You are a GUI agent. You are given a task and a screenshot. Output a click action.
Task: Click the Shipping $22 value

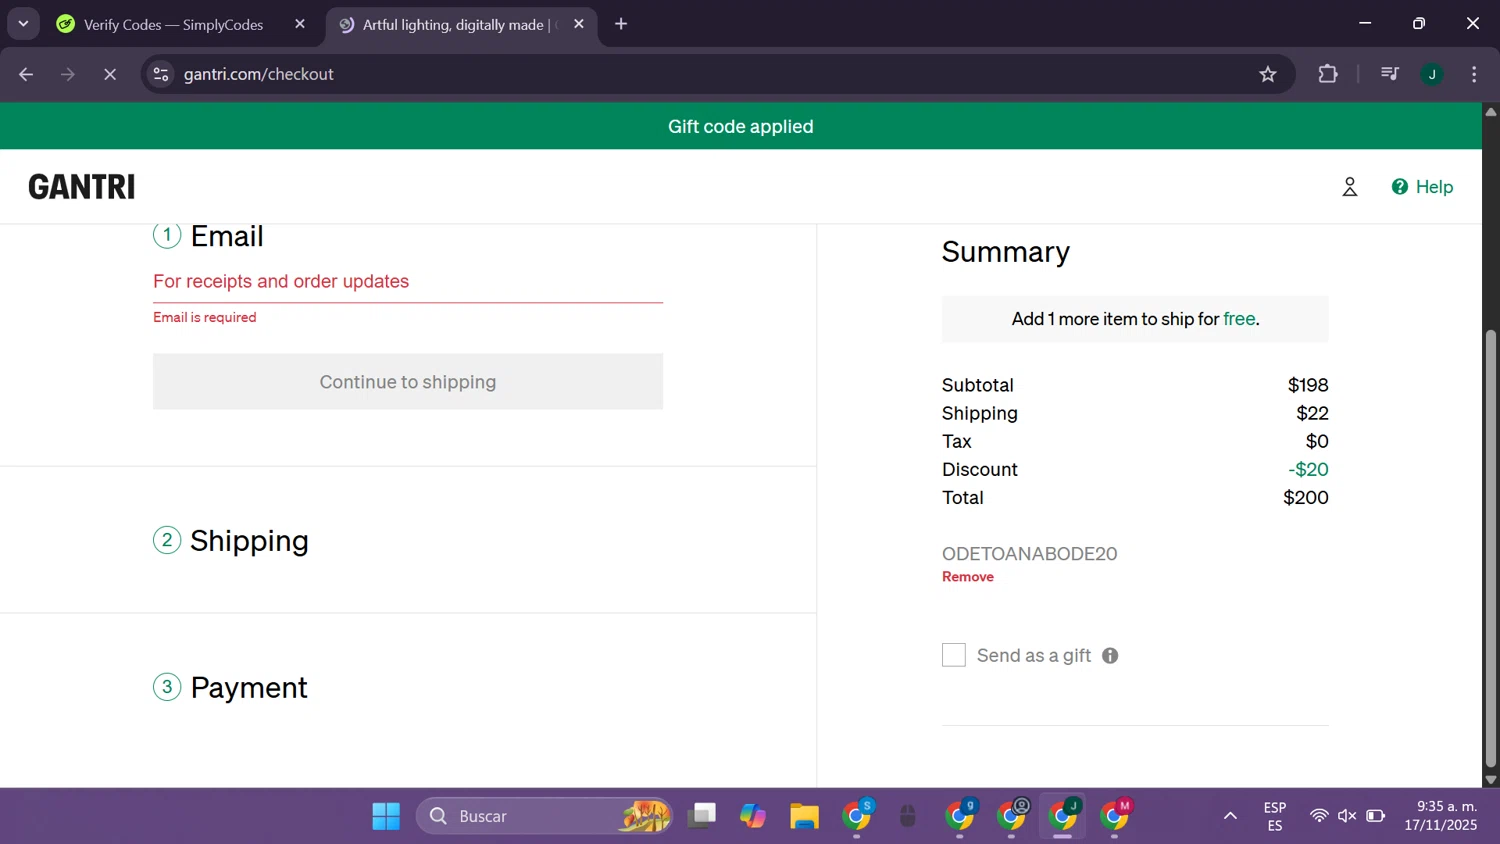click(x=1312, y=413)
